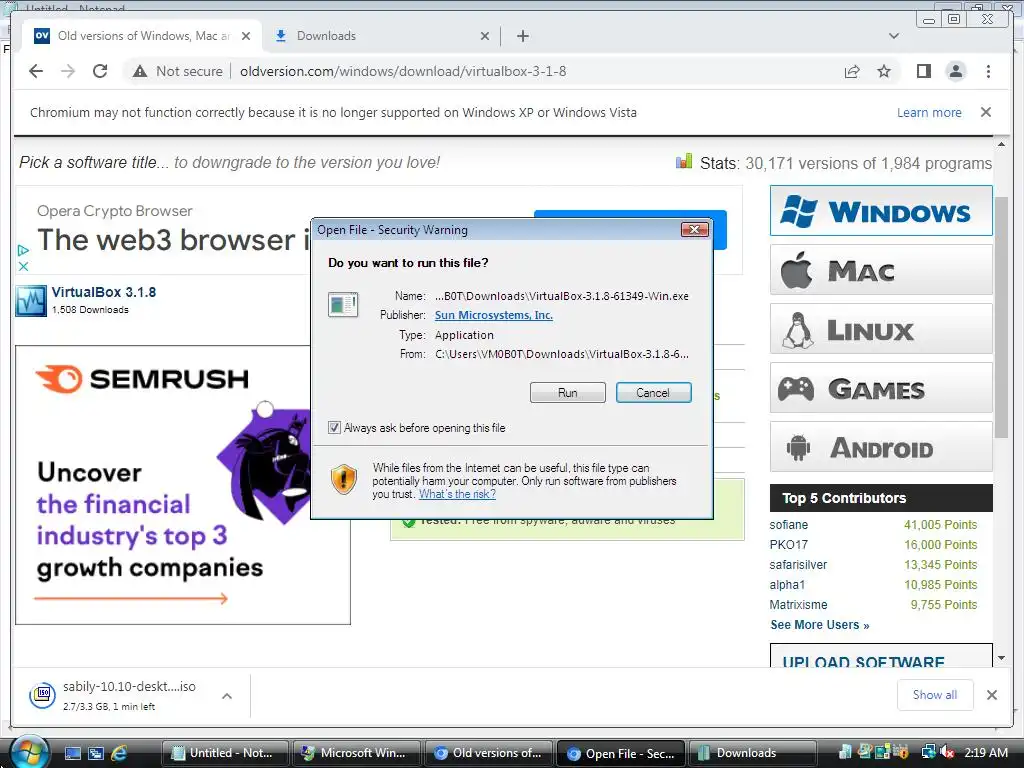Close the downloads shelf
Image resolution: width=1024 pixels, height=768 pixels.
click(991, 695)
